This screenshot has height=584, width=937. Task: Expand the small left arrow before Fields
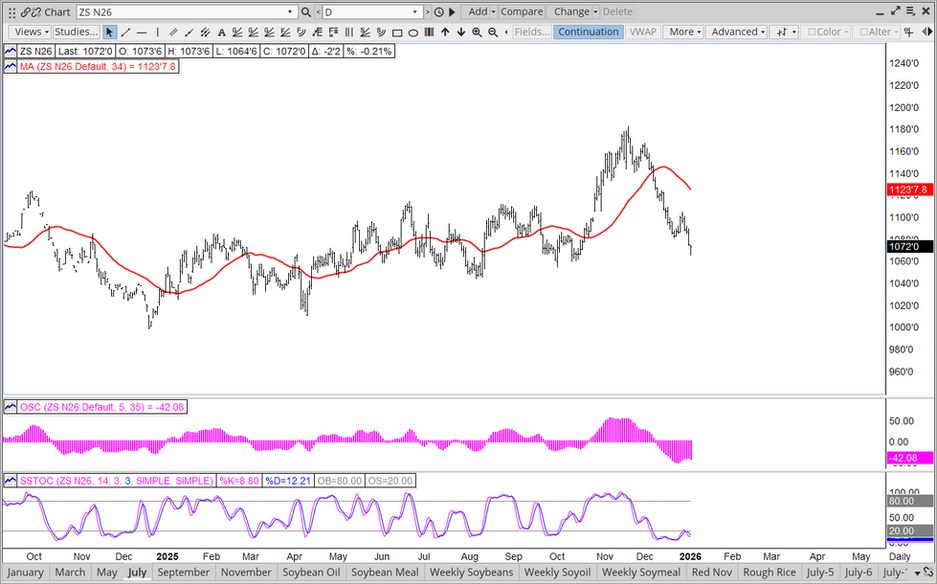(507, 32)
